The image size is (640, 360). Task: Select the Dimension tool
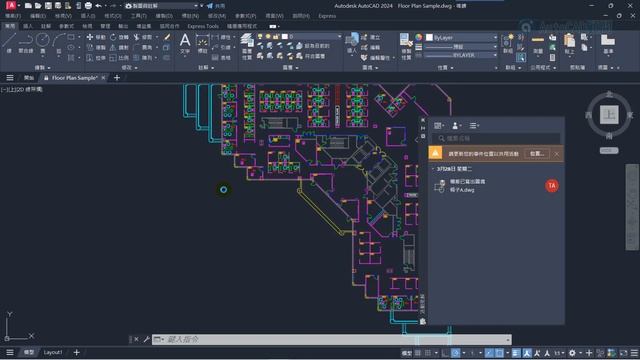point(202,44)
